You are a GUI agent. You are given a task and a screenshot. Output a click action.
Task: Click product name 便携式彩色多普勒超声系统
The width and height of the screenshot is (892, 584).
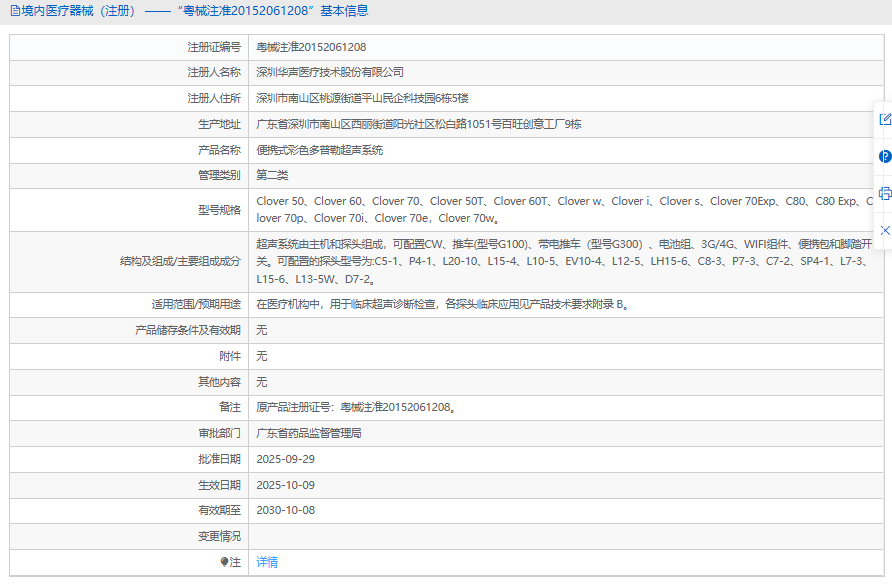pos(319,150)
